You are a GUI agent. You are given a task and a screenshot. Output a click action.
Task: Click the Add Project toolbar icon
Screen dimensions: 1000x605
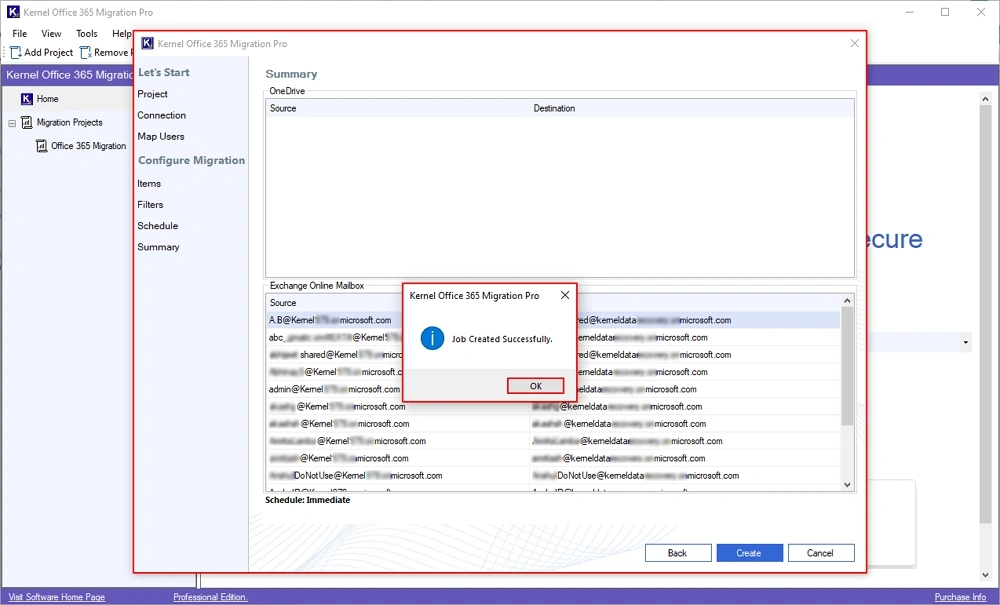coord(16,52)
